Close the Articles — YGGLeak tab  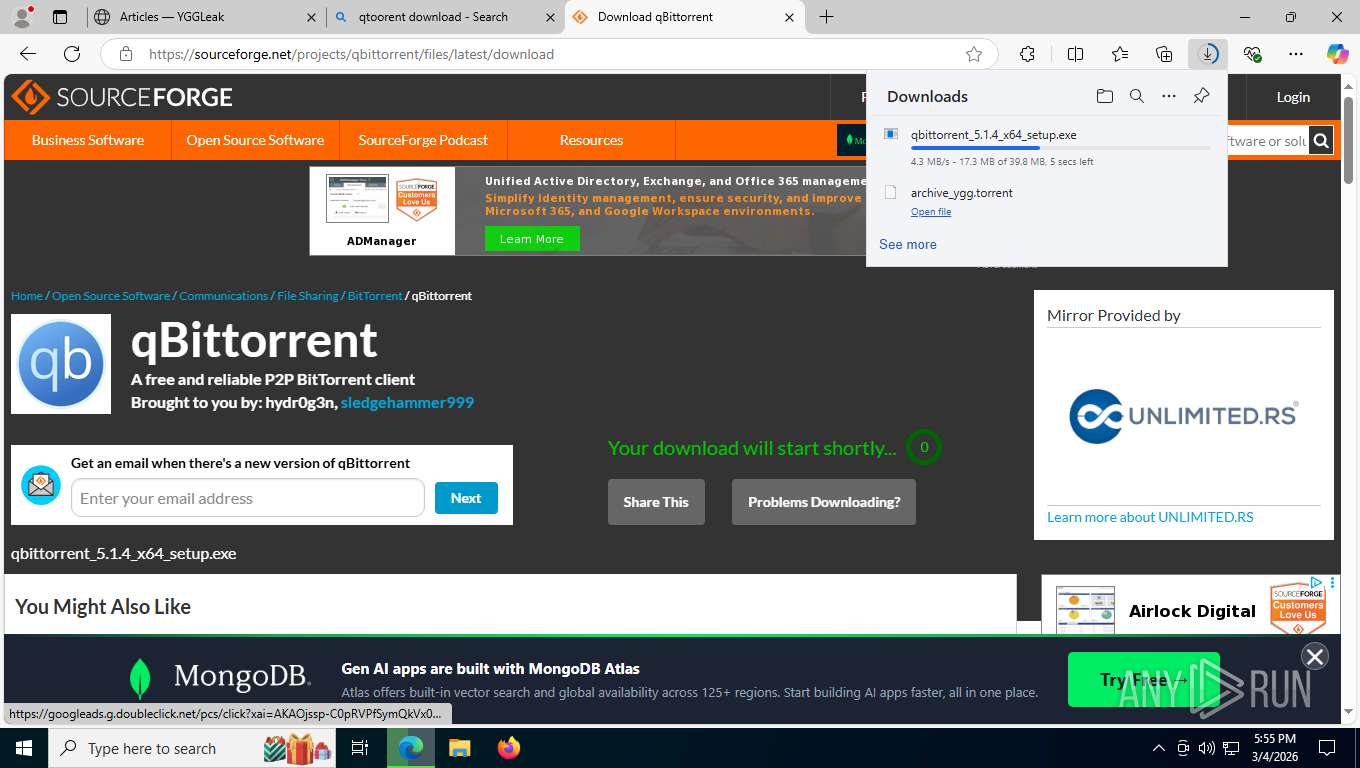[310, 17]
